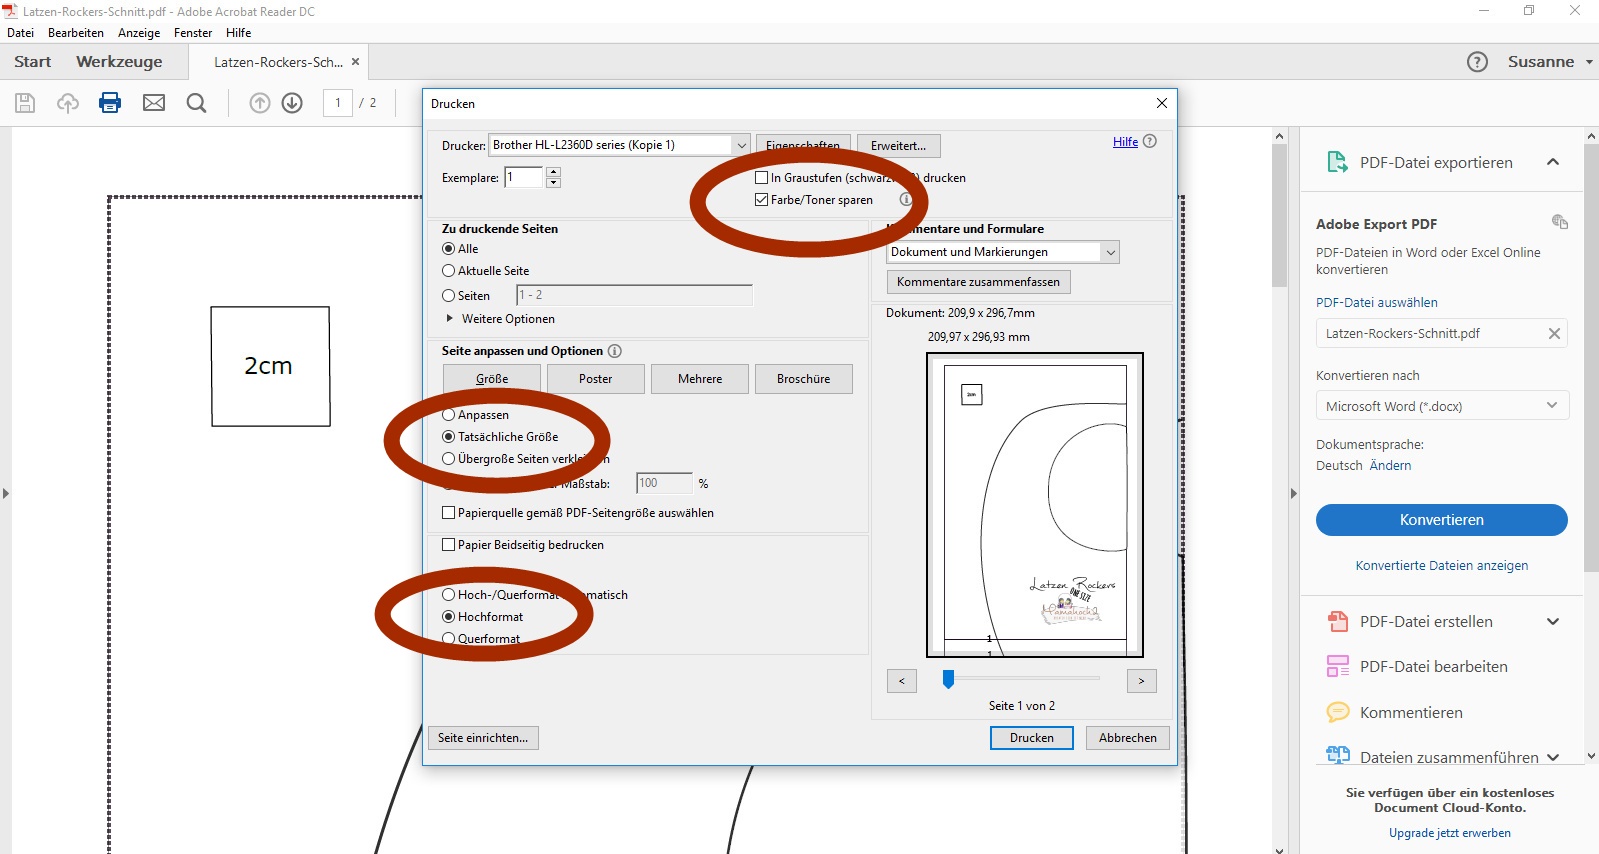The width and height of the screenshot is (1599, 854).
Task: Click the Drucken button to print
Action: point(1032,738)
